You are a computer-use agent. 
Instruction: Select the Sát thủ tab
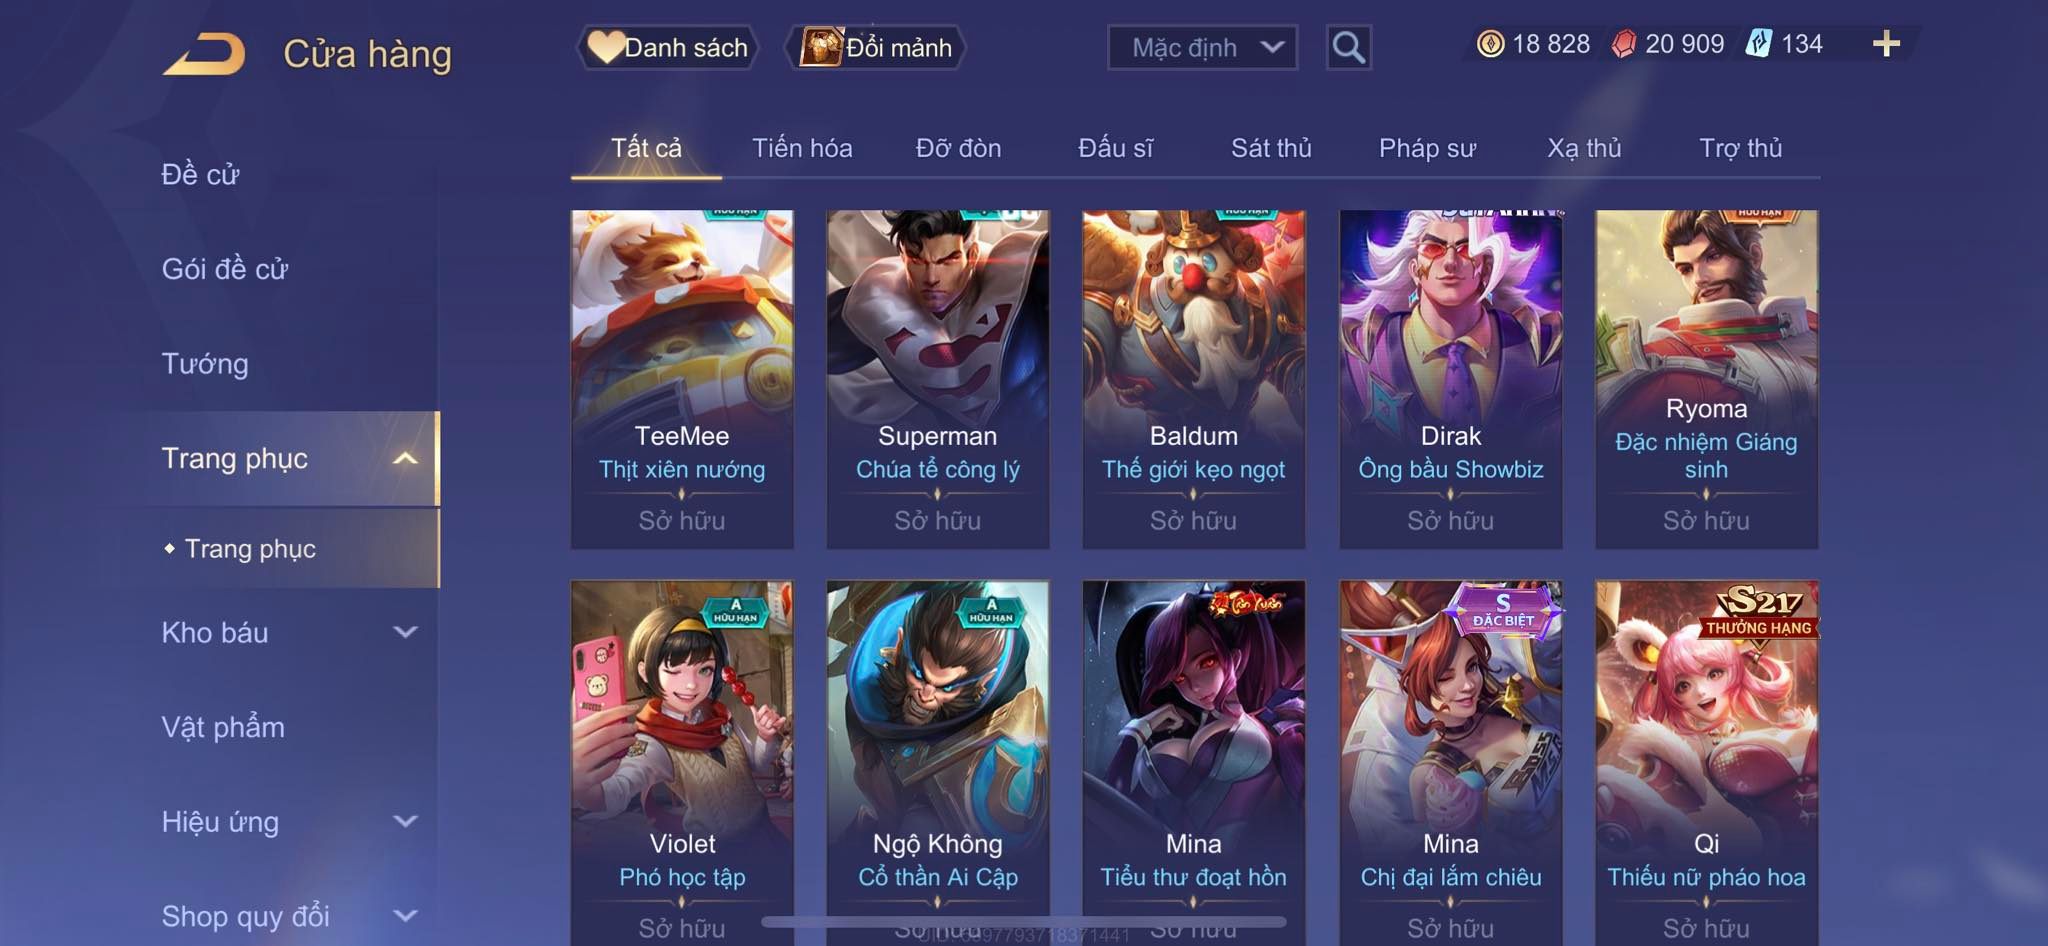point(1271,148)
